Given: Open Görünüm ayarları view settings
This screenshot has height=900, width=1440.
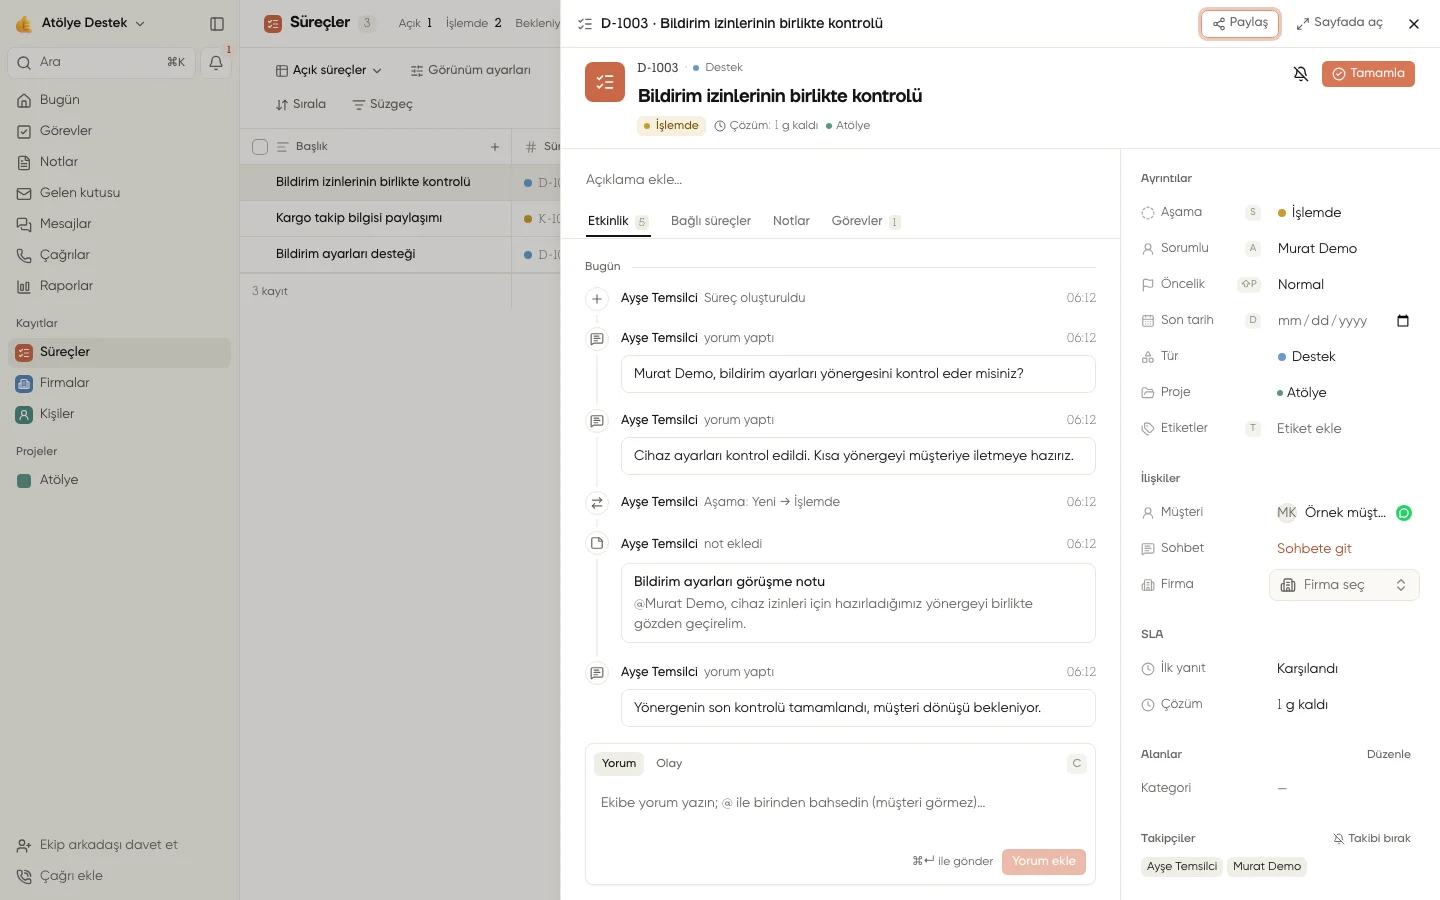Looking at the screenshot, I should click(x=471, y=70).
